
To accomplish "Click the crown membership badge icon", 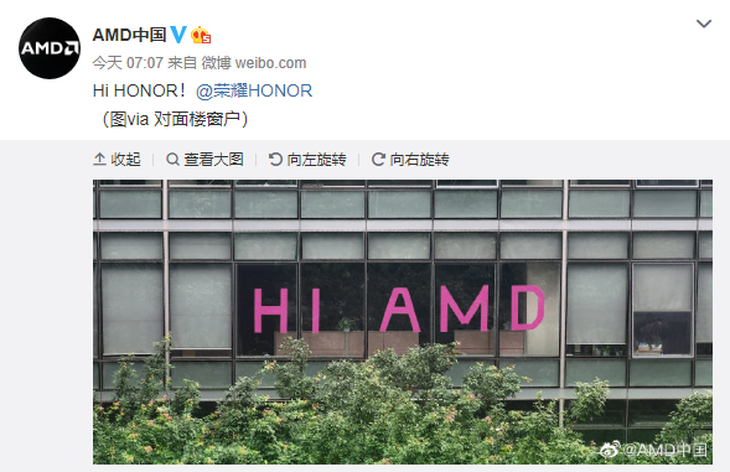I will [201, 35].
